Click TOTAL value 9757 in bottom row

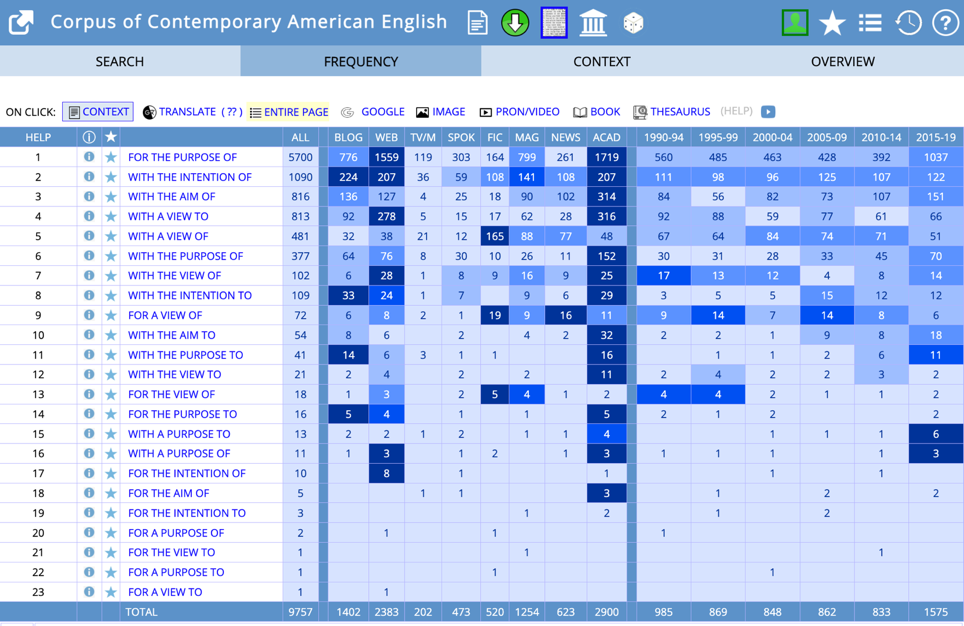(301, 612)
